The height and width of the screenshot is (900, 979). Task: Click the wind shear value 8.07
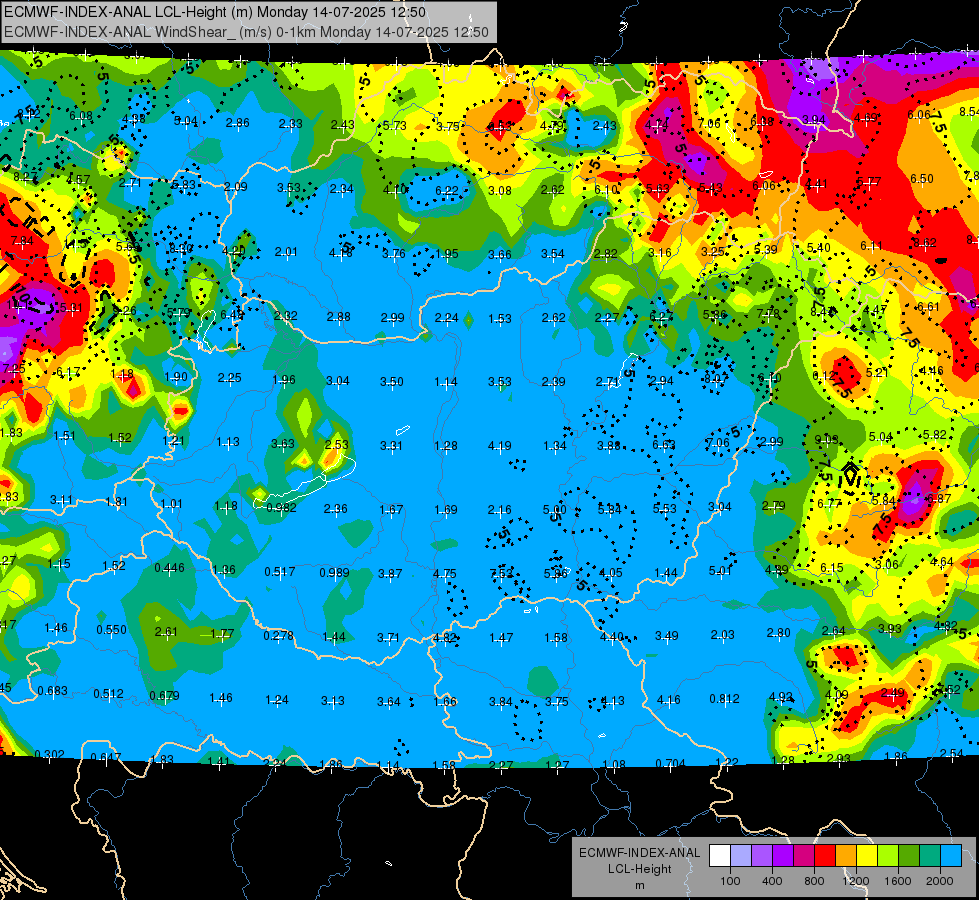coord(716,378)
